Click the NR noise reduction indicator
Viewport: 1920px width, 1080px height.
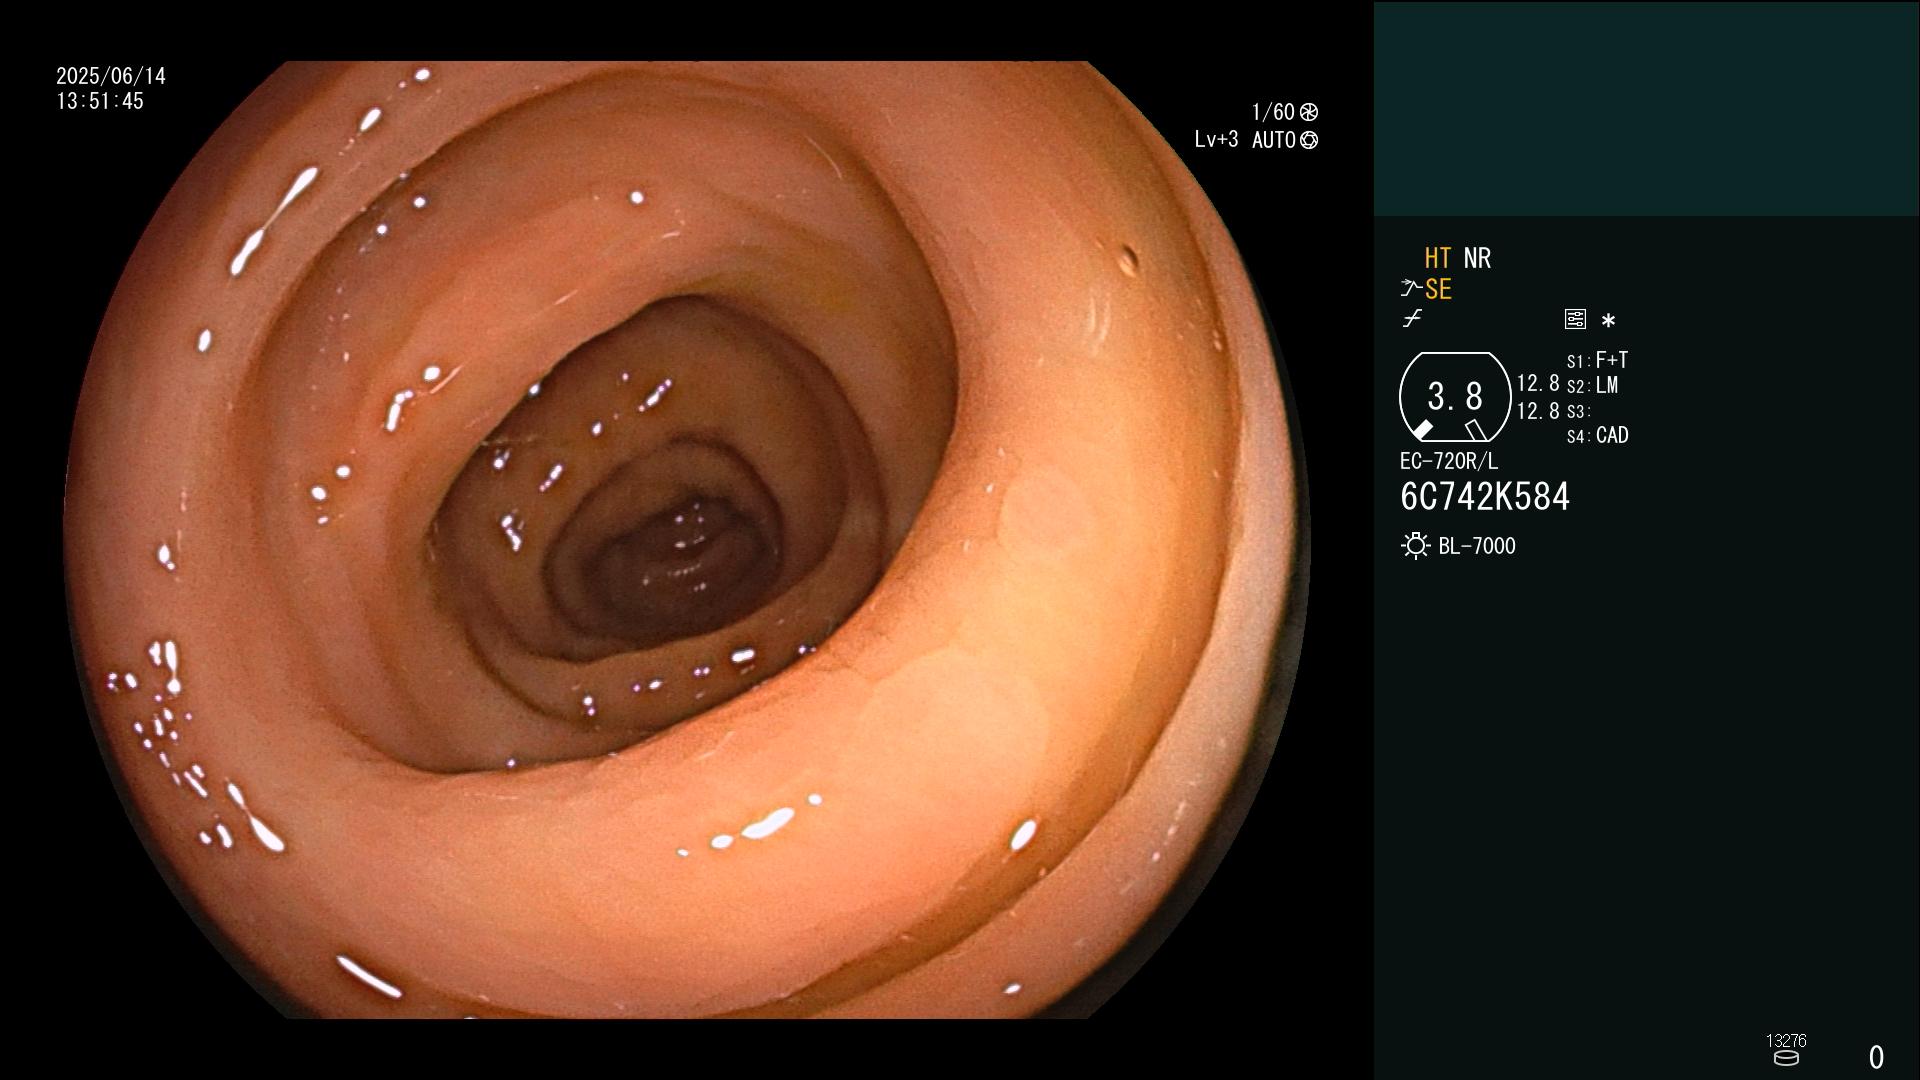[x=1477, y=258]
